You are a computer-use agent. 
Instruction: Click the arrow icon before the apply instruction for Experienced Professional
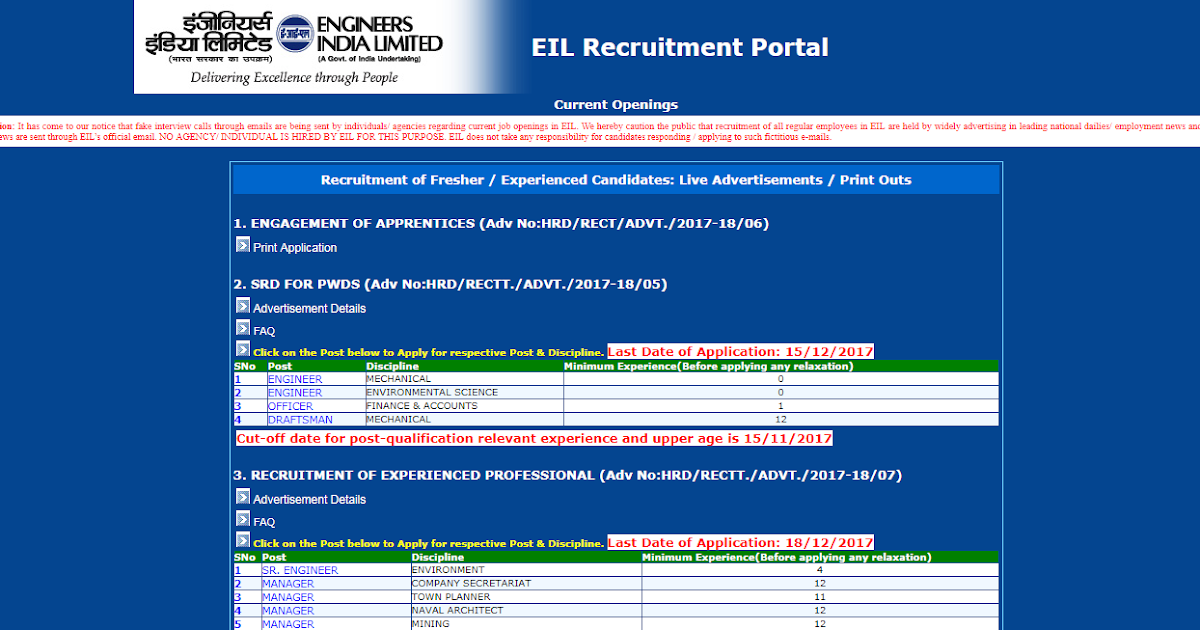point(243,539)
